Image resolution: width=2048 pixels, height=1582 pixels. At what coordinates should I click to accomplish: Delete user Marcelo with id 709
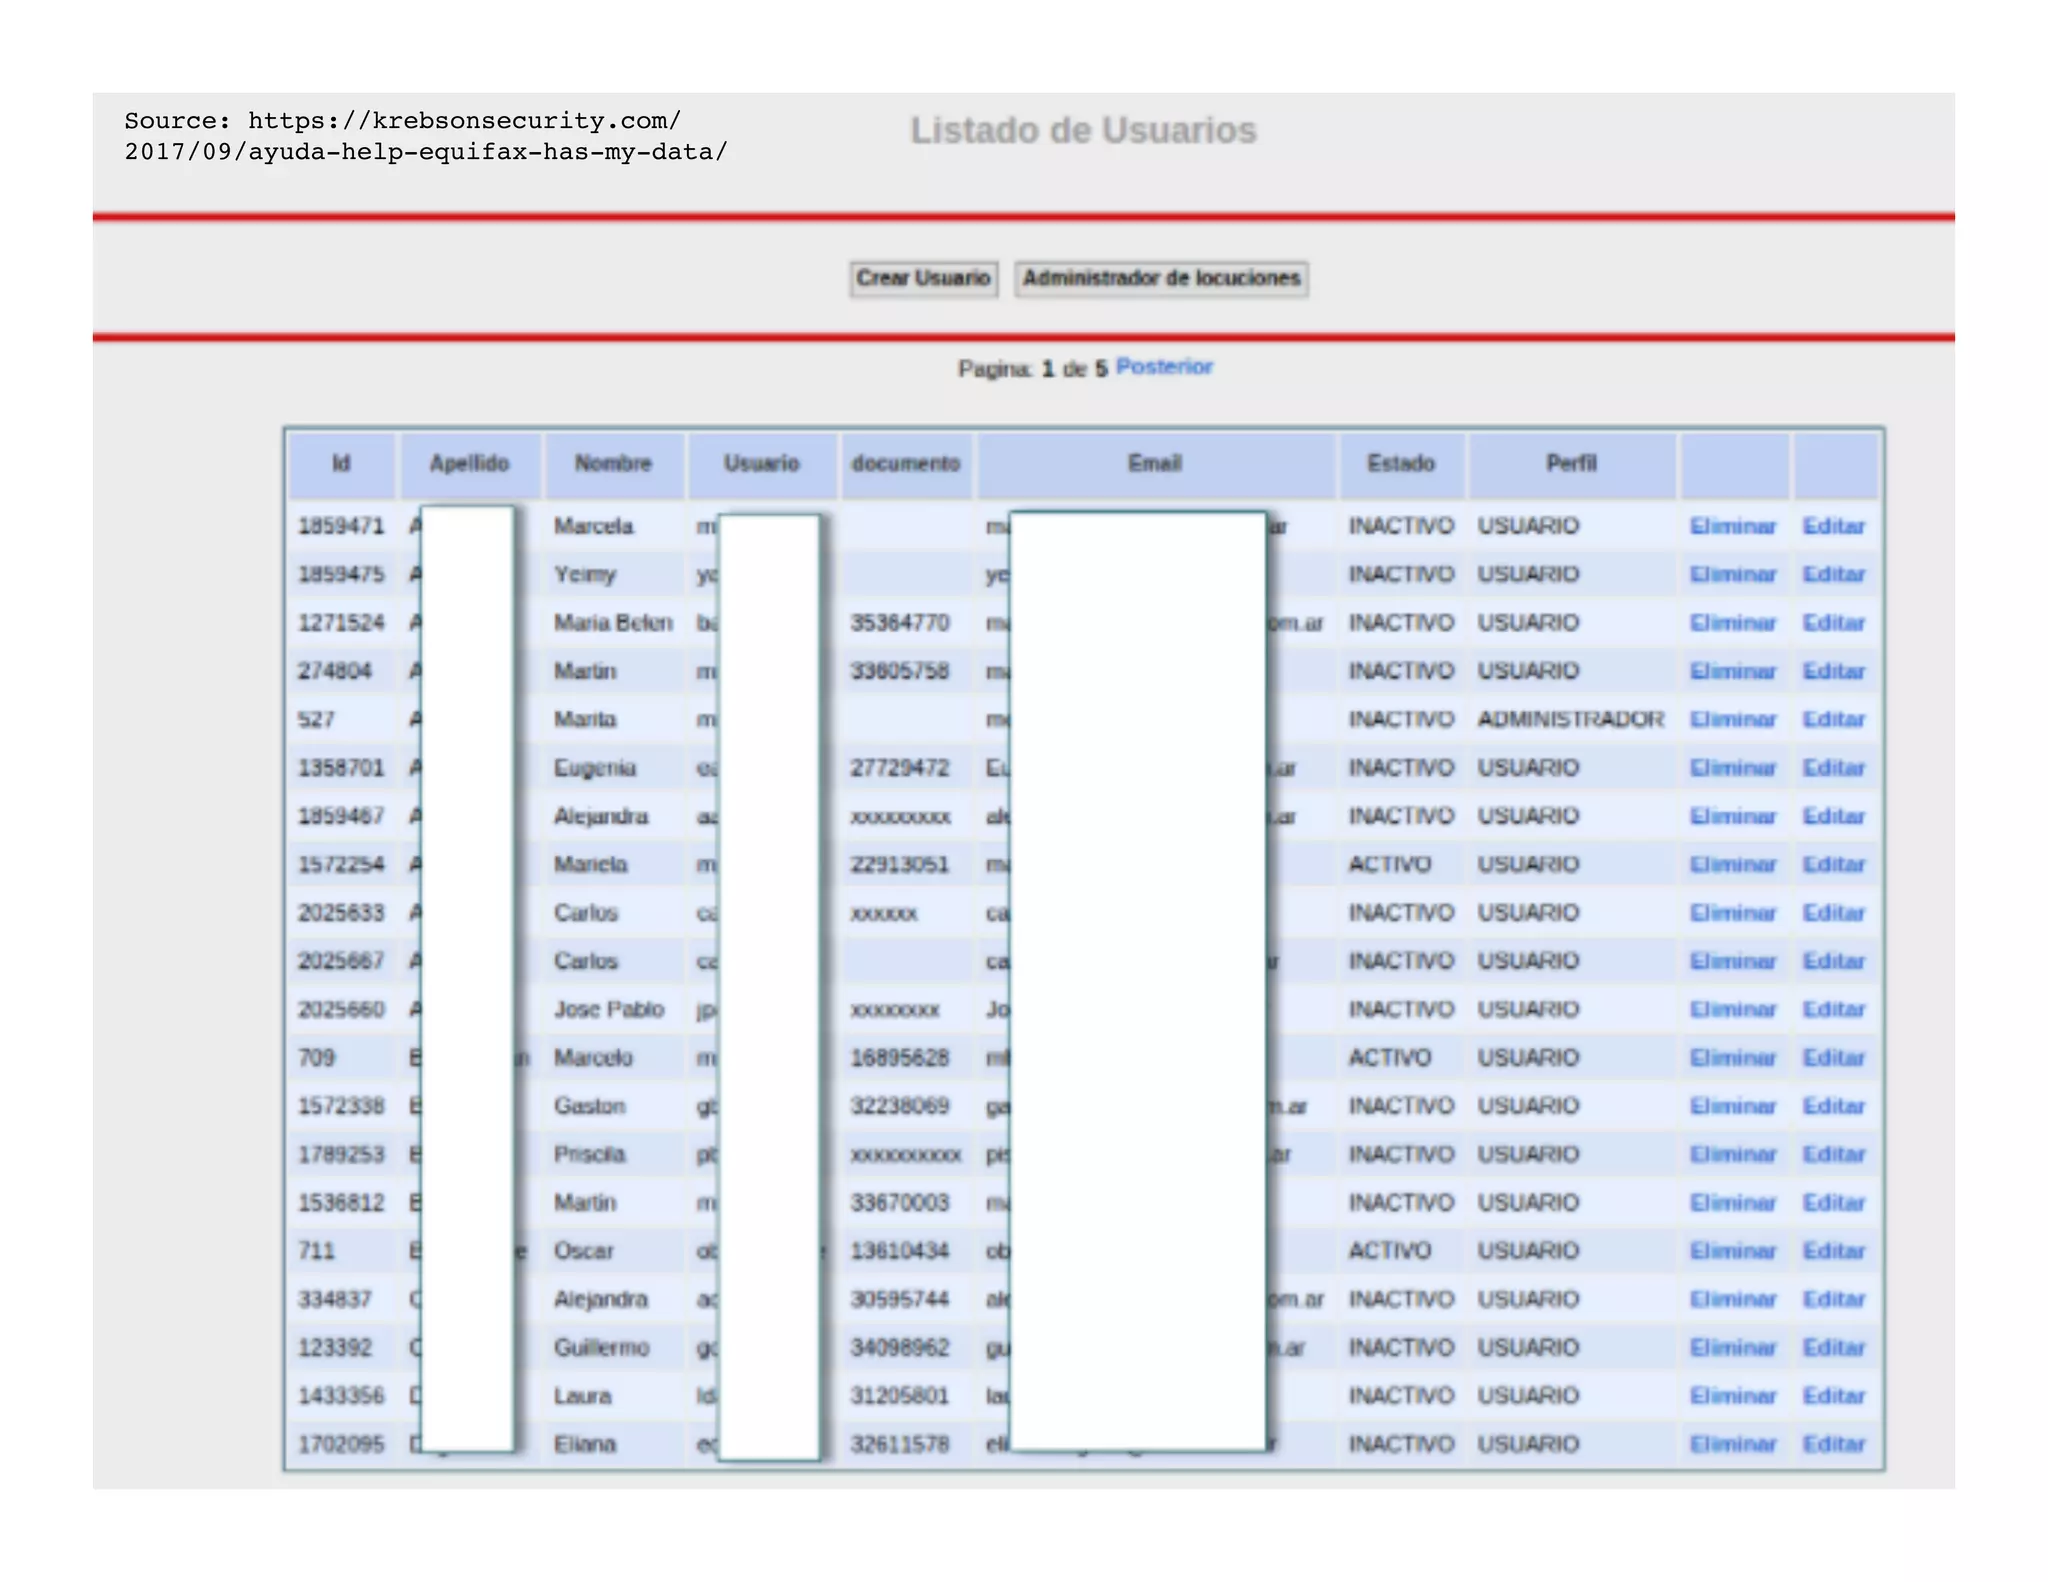pyautogui.click(x=1733, y=1058)
